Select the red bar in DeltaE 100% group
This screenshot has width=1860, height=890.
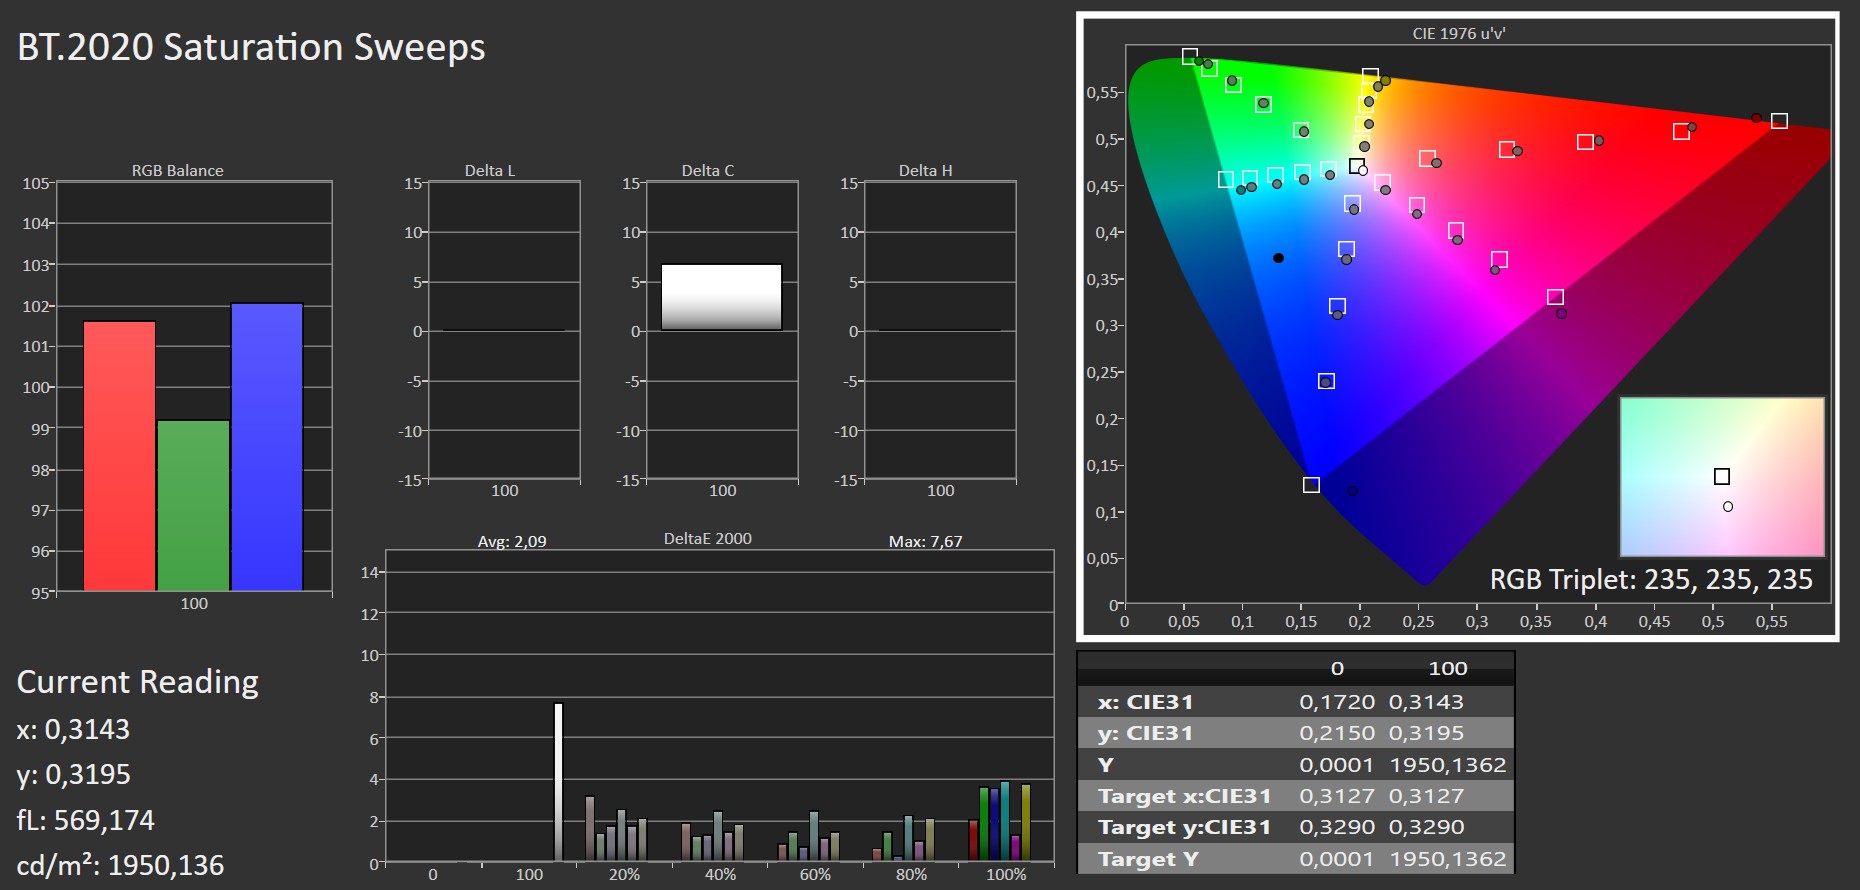tap(973, 841)
